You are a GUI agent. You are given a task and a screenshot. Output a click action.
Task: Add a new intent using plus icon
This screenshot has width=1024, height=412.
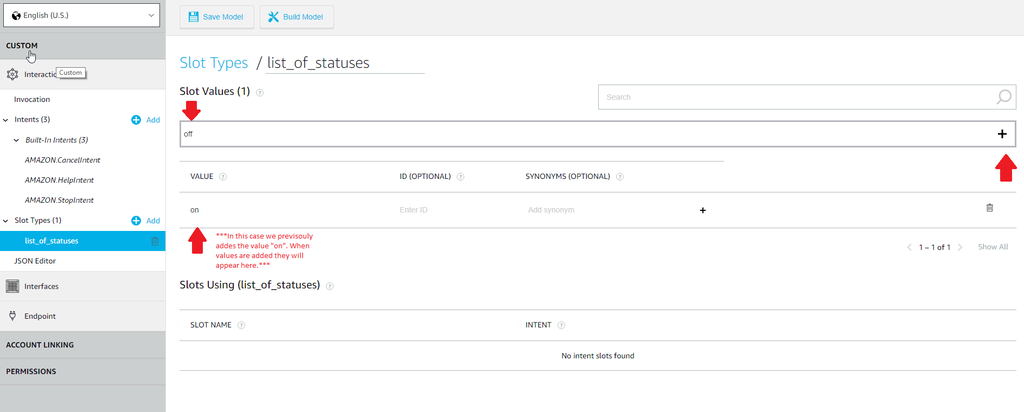136,120
